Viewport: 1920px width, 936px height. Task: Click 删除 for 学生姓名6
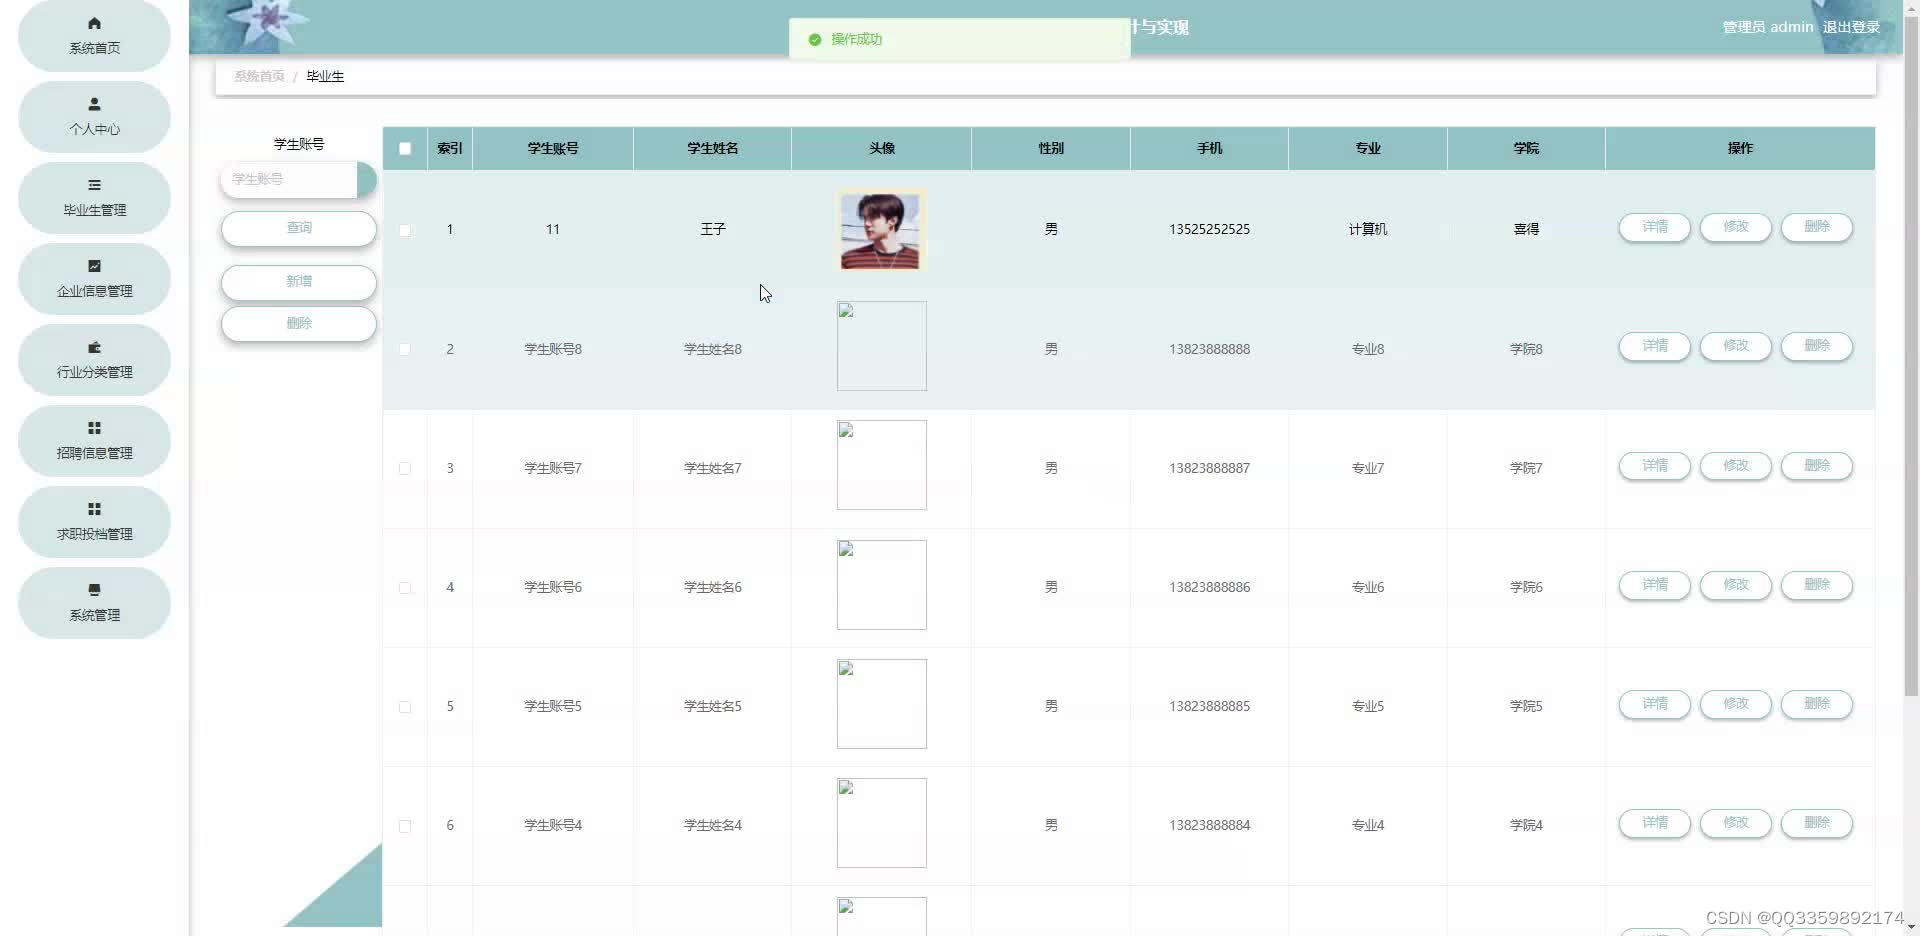pos(1817,585)
